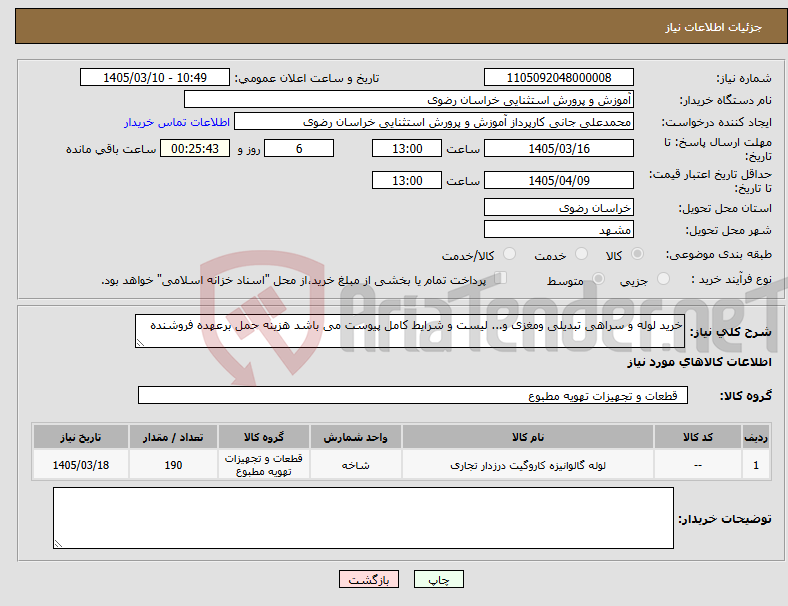The width and height of the screenshot is (788, 606).
Task: Click the واحد شمارش column header
Action: [x=355, y=437]
